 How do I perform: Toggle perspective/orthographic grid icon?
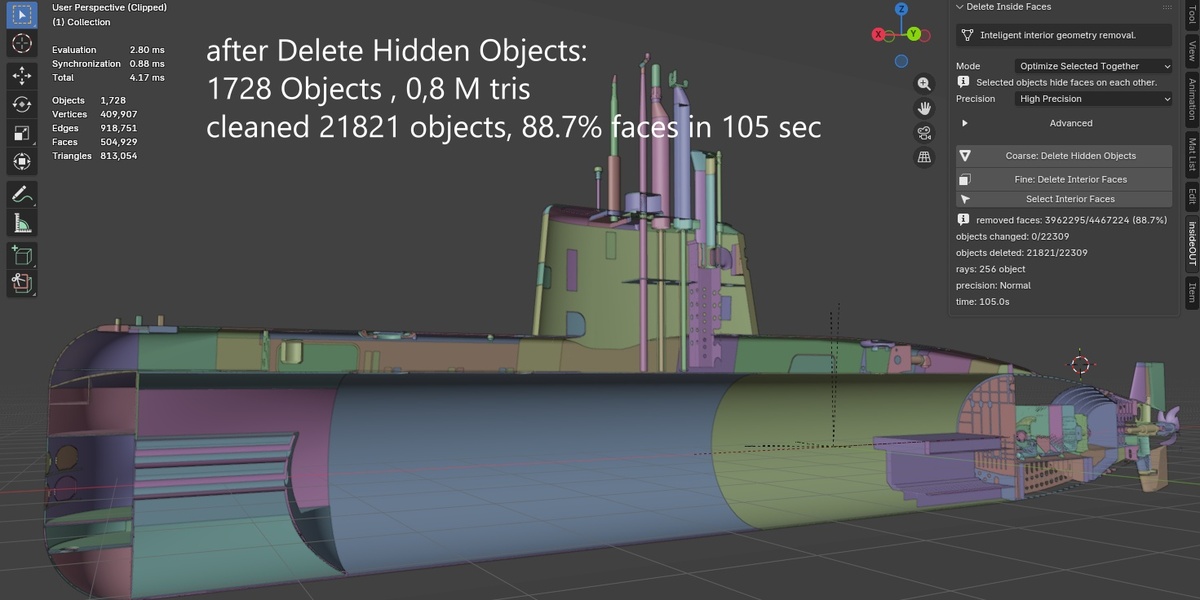click(x=924, y=157)
